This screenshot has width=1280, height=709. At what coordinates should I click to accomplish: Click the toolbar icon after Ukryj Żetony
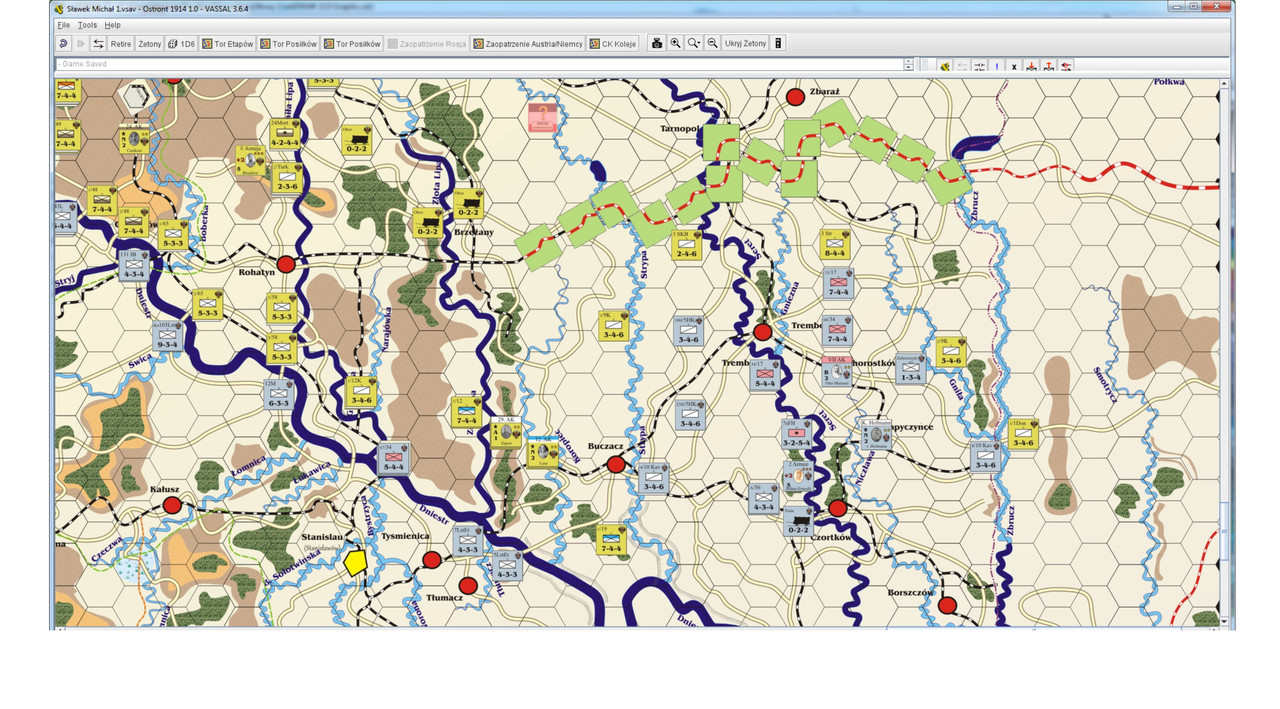pyautogui.click(x=779, y=44)
